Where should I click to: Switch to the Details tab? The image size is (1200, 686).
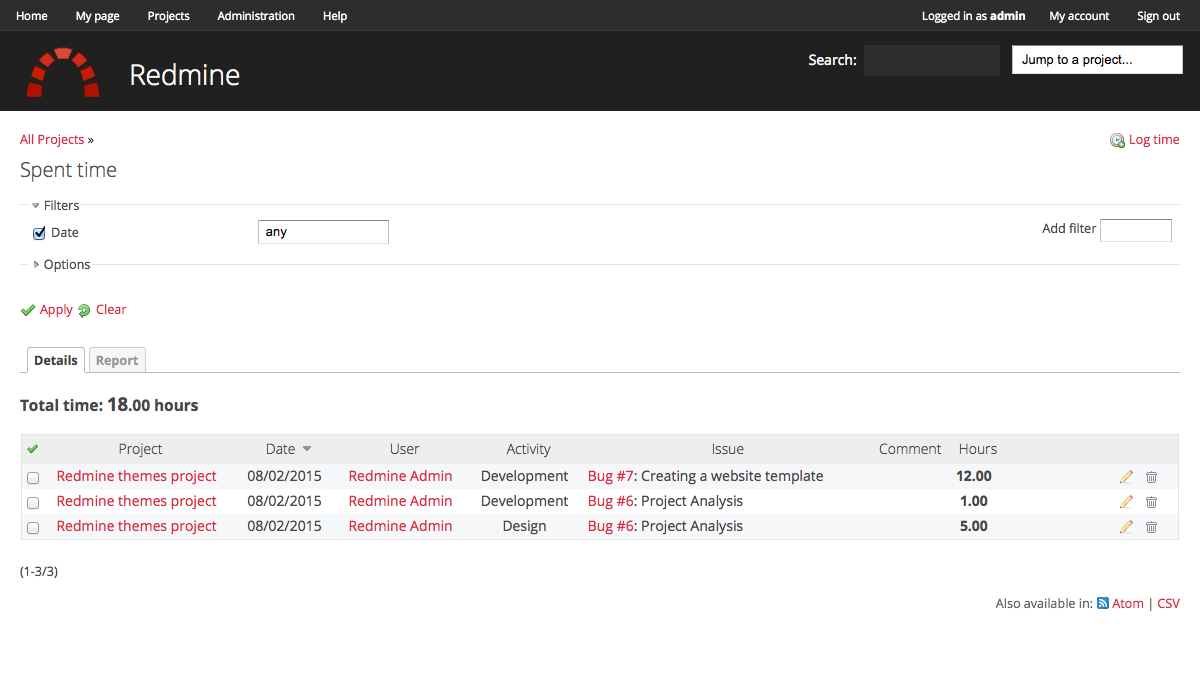pyautogui.click(x=56, y=360)
